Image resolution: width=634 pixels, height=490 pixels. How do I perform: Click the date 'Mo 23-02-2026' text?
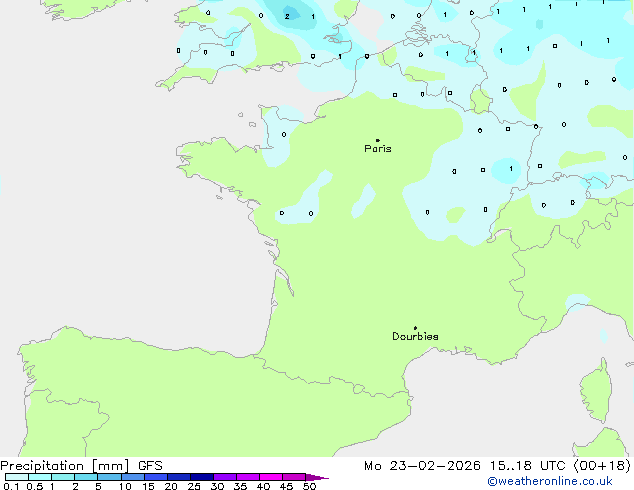(422, 466)
